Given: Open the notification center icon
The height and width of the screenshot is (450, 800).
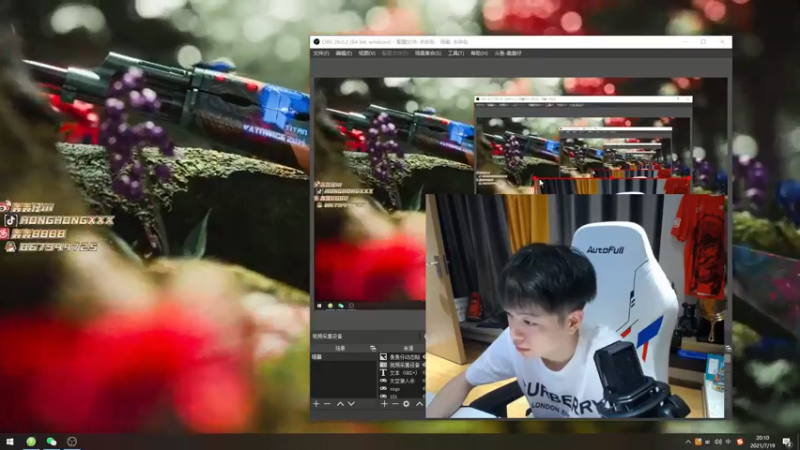Looking at the screenshot, I should (787, 442).
